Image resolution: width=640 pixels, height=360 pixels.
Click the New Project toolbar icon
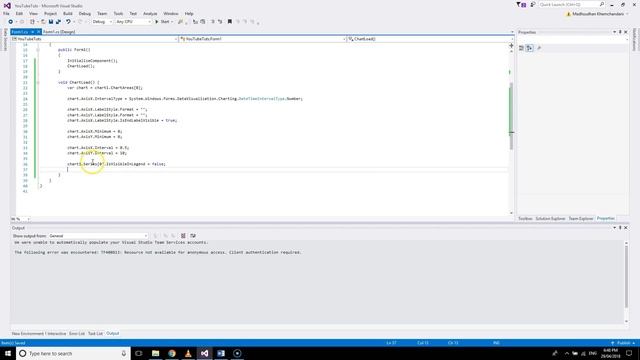click(x=32, y=22)
